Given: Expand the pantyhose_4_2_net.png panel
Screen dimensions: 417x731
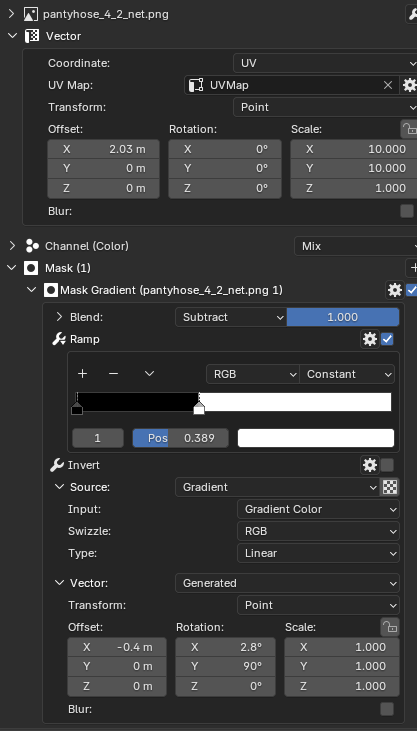Looking at the screenshot, I should (x=12, y=14).
